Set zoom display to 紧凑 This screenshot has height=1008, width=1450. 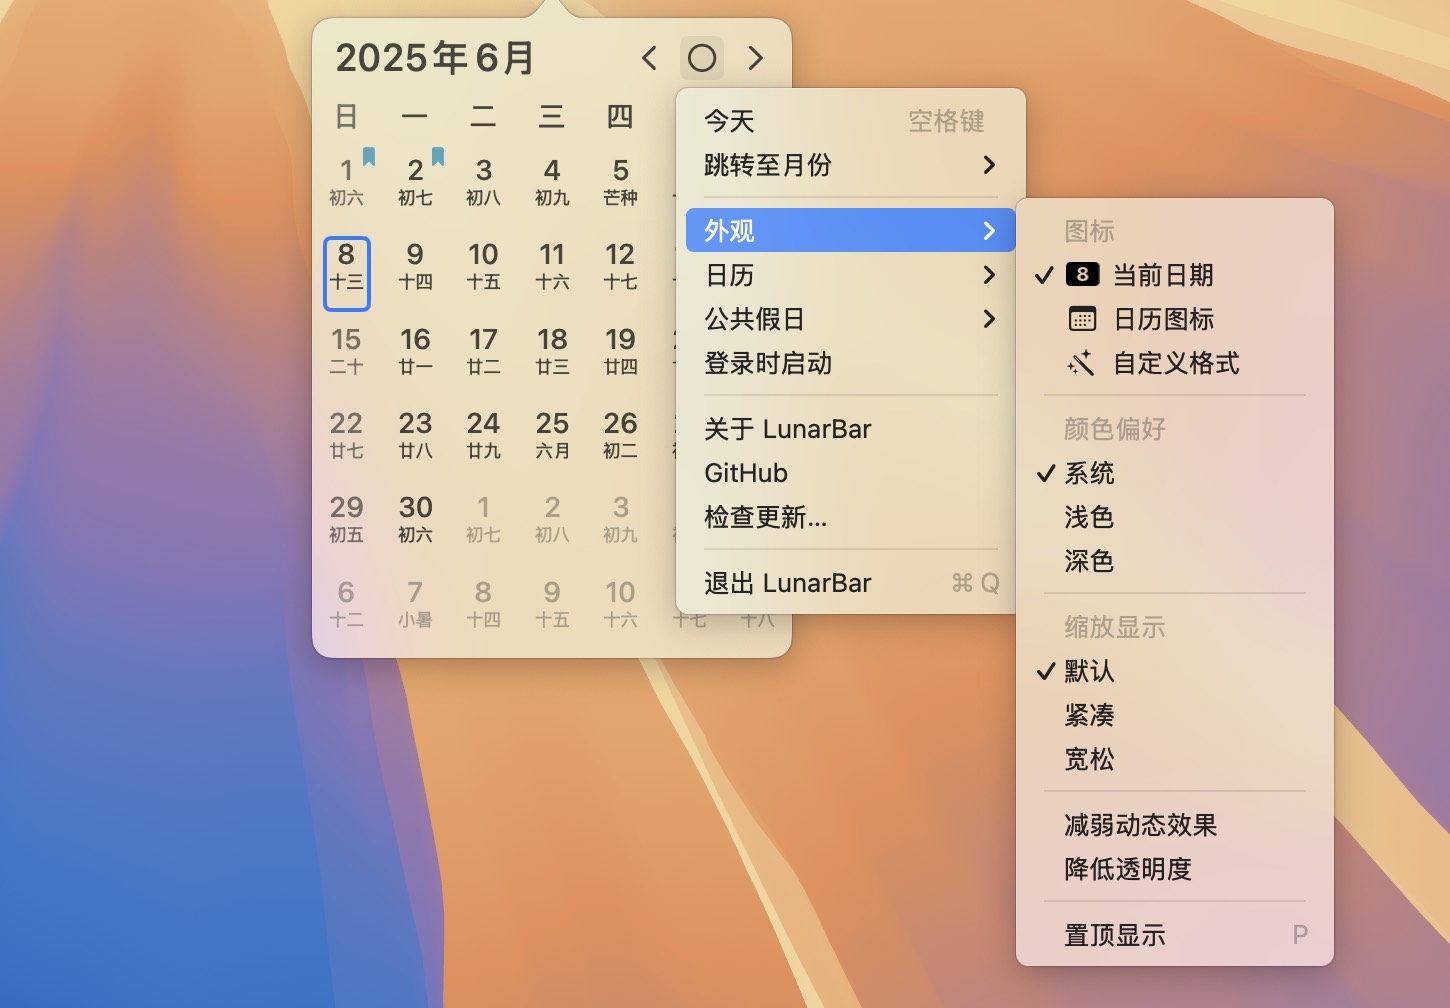[1088, 715]
